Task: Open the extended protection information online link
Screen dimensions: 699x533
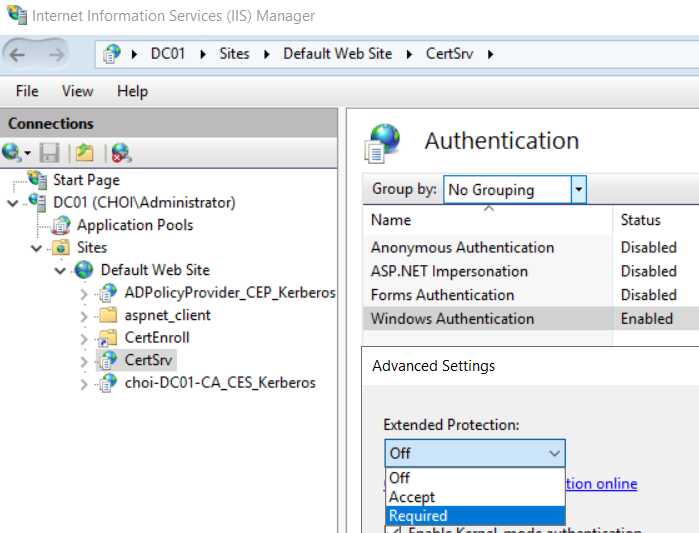Action: click(601, 484)
